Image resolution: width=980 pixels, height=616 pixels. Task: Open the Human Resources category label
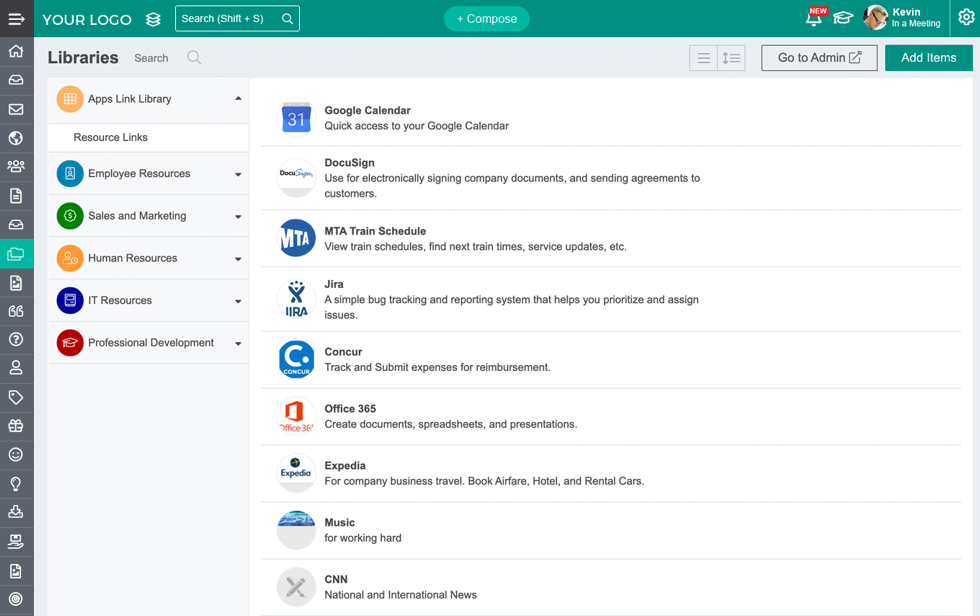click(x=132, y=258)
